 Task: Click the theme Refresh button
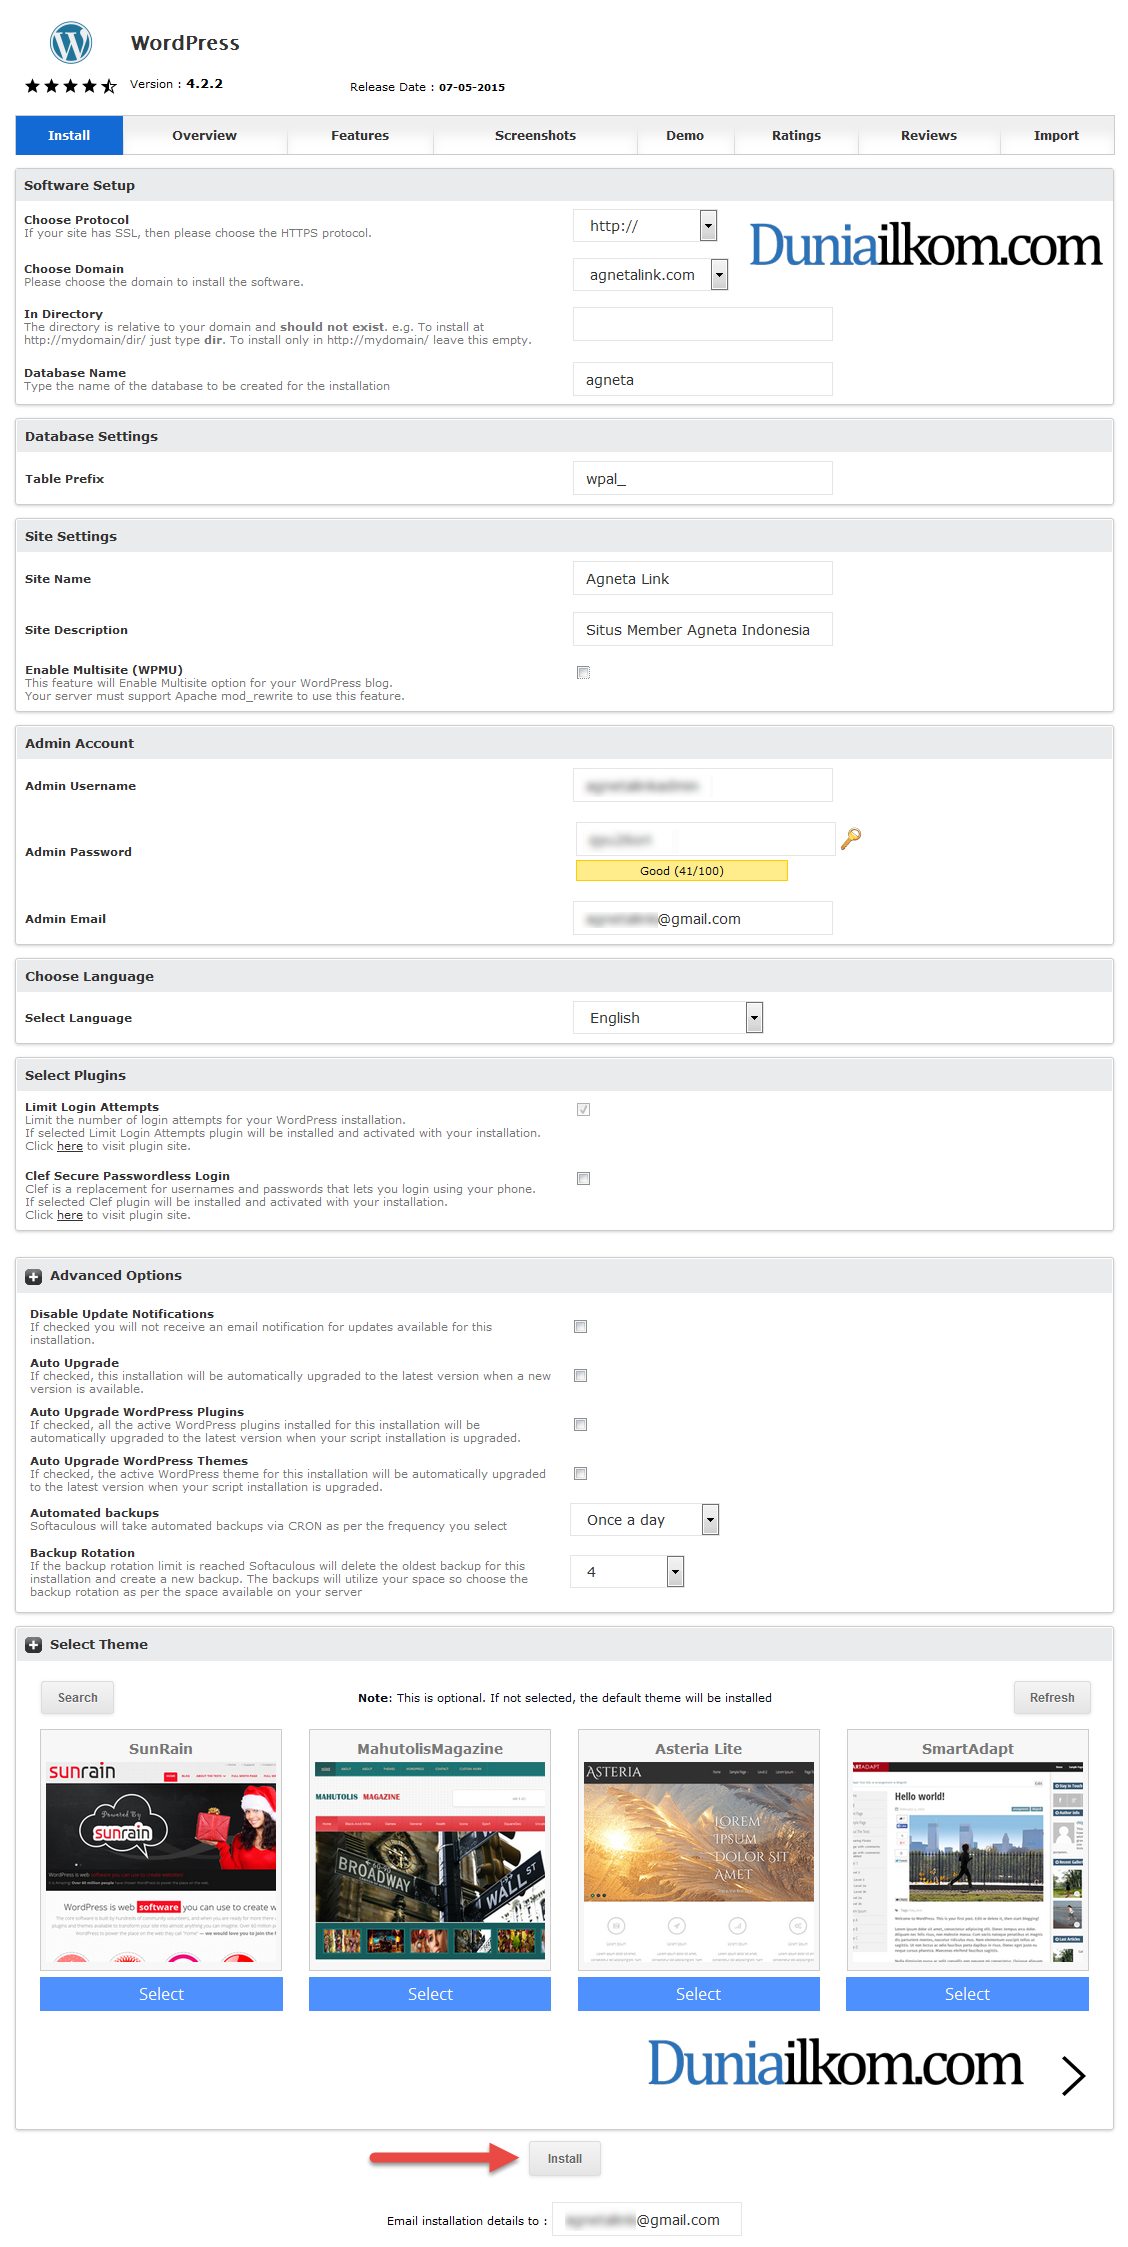(1052, 1698)
